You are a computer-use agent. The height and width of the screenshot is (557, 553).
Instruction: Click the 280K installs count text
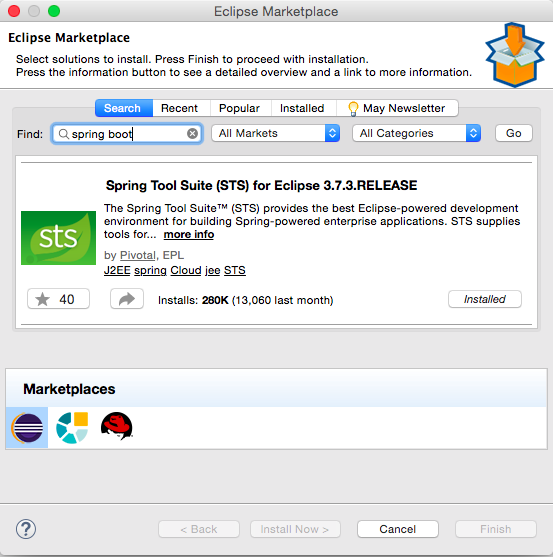(215, 300)
